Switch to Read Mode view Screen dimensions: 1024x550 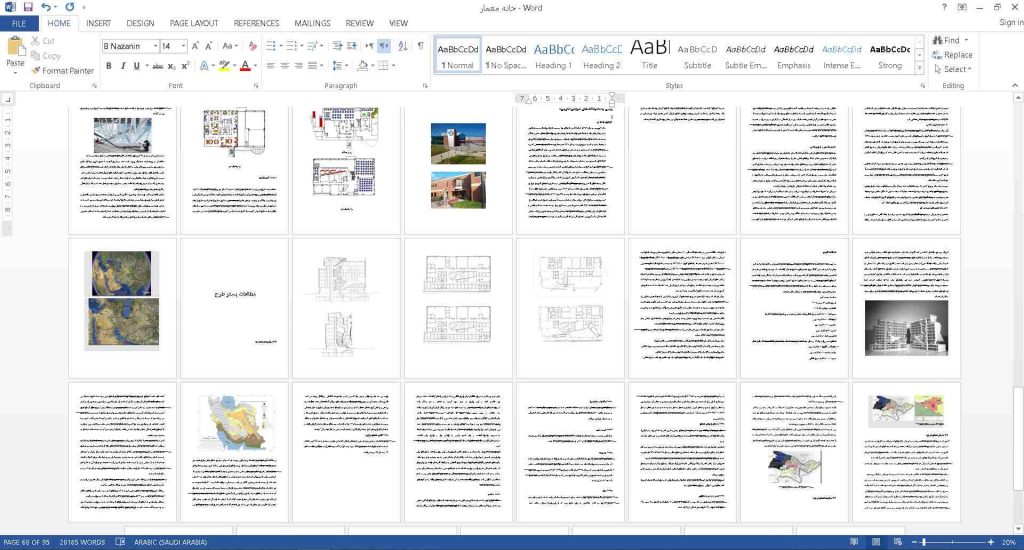point(854,542)
